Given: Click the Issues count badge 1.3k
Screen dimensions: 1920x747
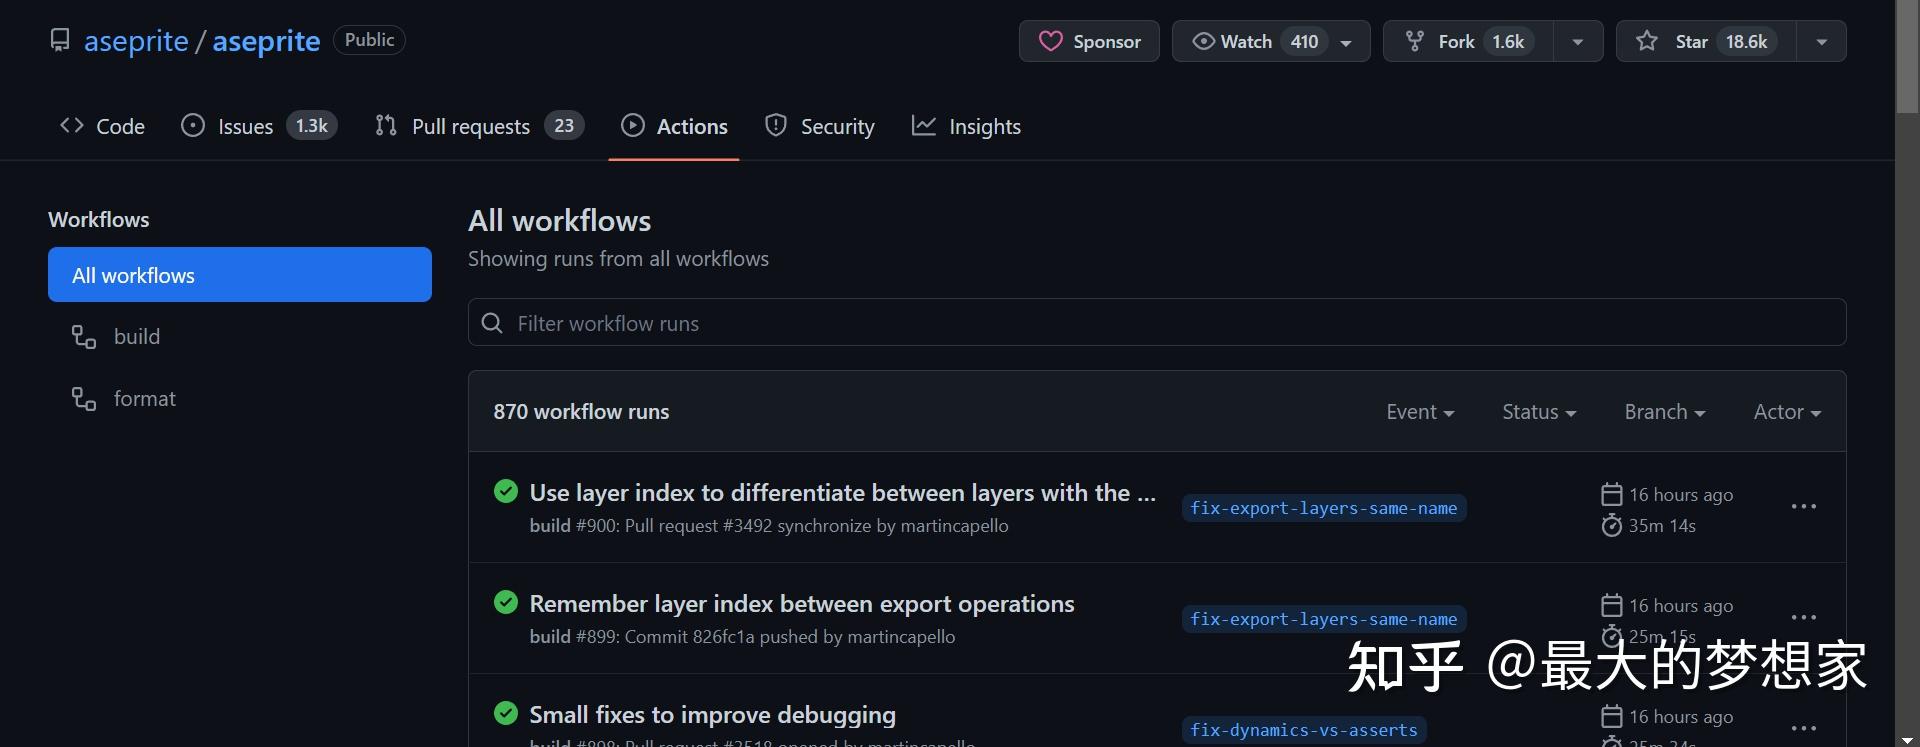Looking at the screenshot, I should click(x=312, y=125).
